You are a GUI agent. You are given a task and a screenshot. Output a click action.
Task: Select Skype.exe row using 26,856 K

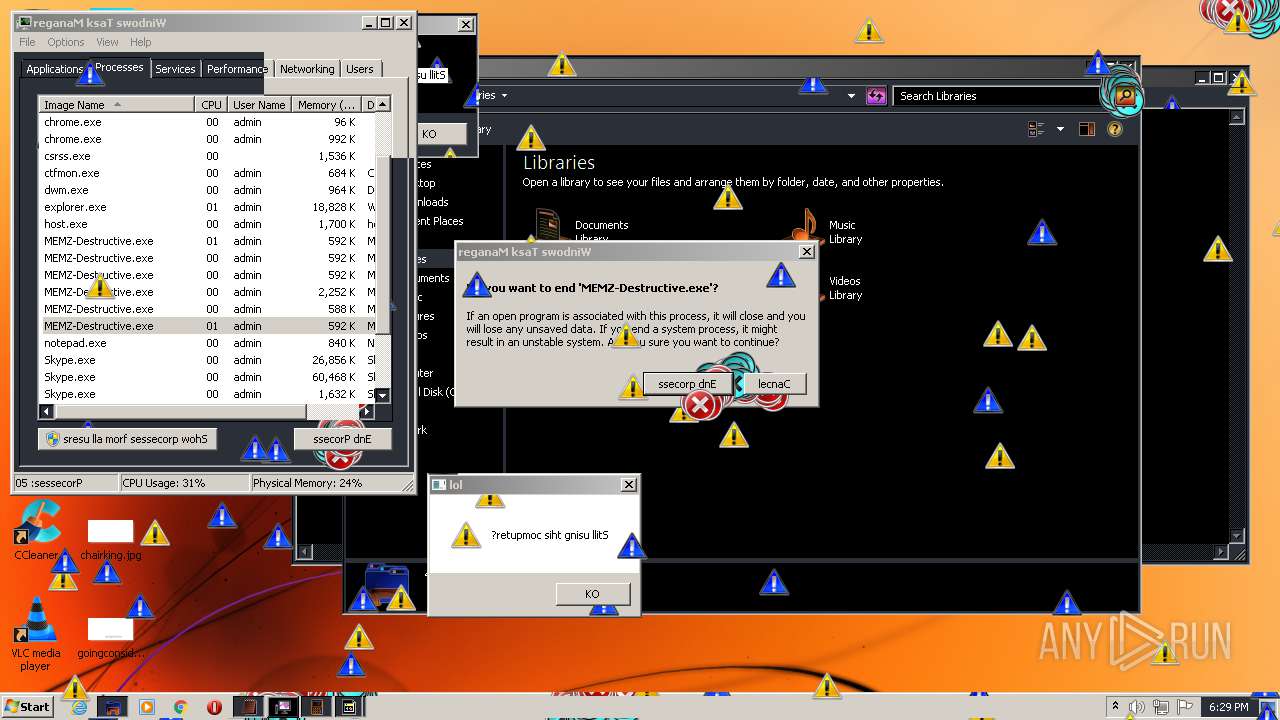(207, 360)
